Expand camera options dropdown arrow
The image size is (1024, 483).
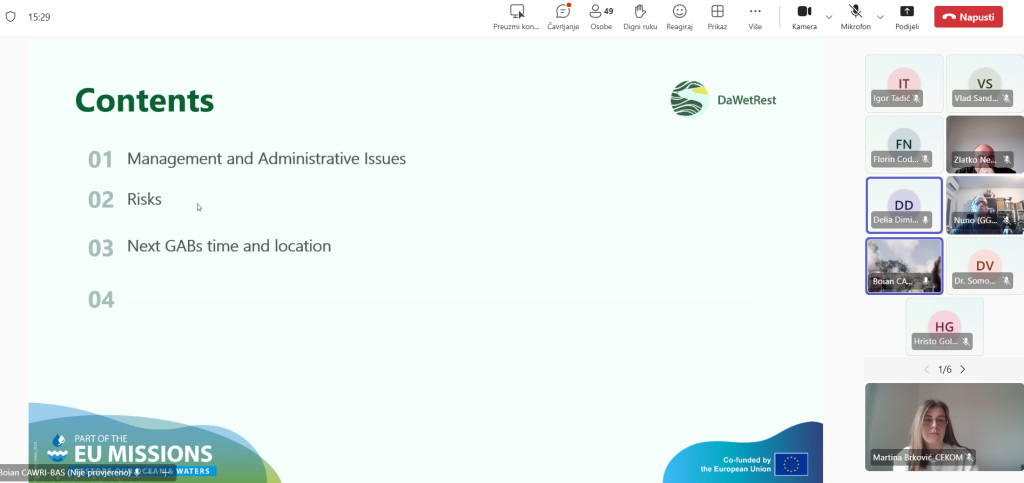(x=829, y=17)
